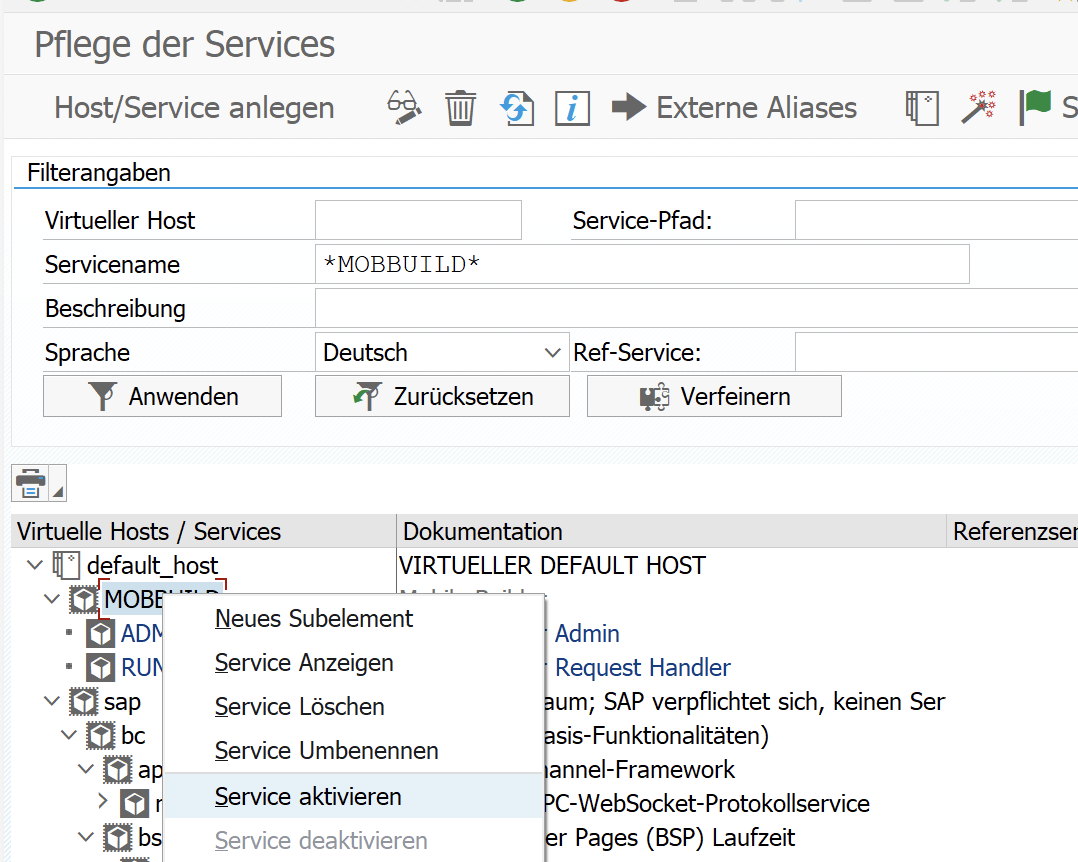Collapse the ap... node chevron under bc
The width and height of the screenshot is (1078, 862).
[87, 769]
